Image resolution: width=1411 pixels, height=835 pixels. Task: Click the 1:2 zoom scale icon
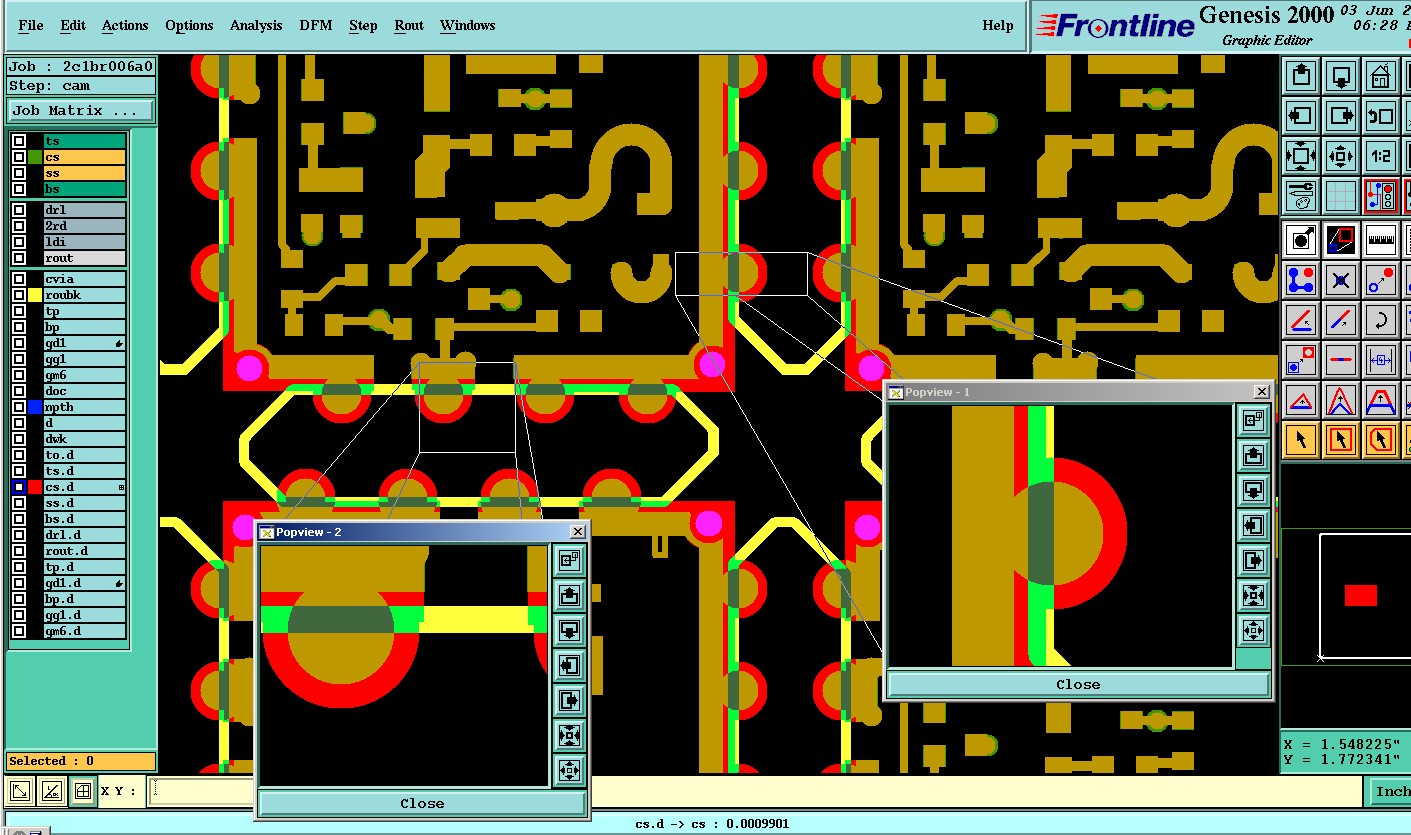[1380, 156]
